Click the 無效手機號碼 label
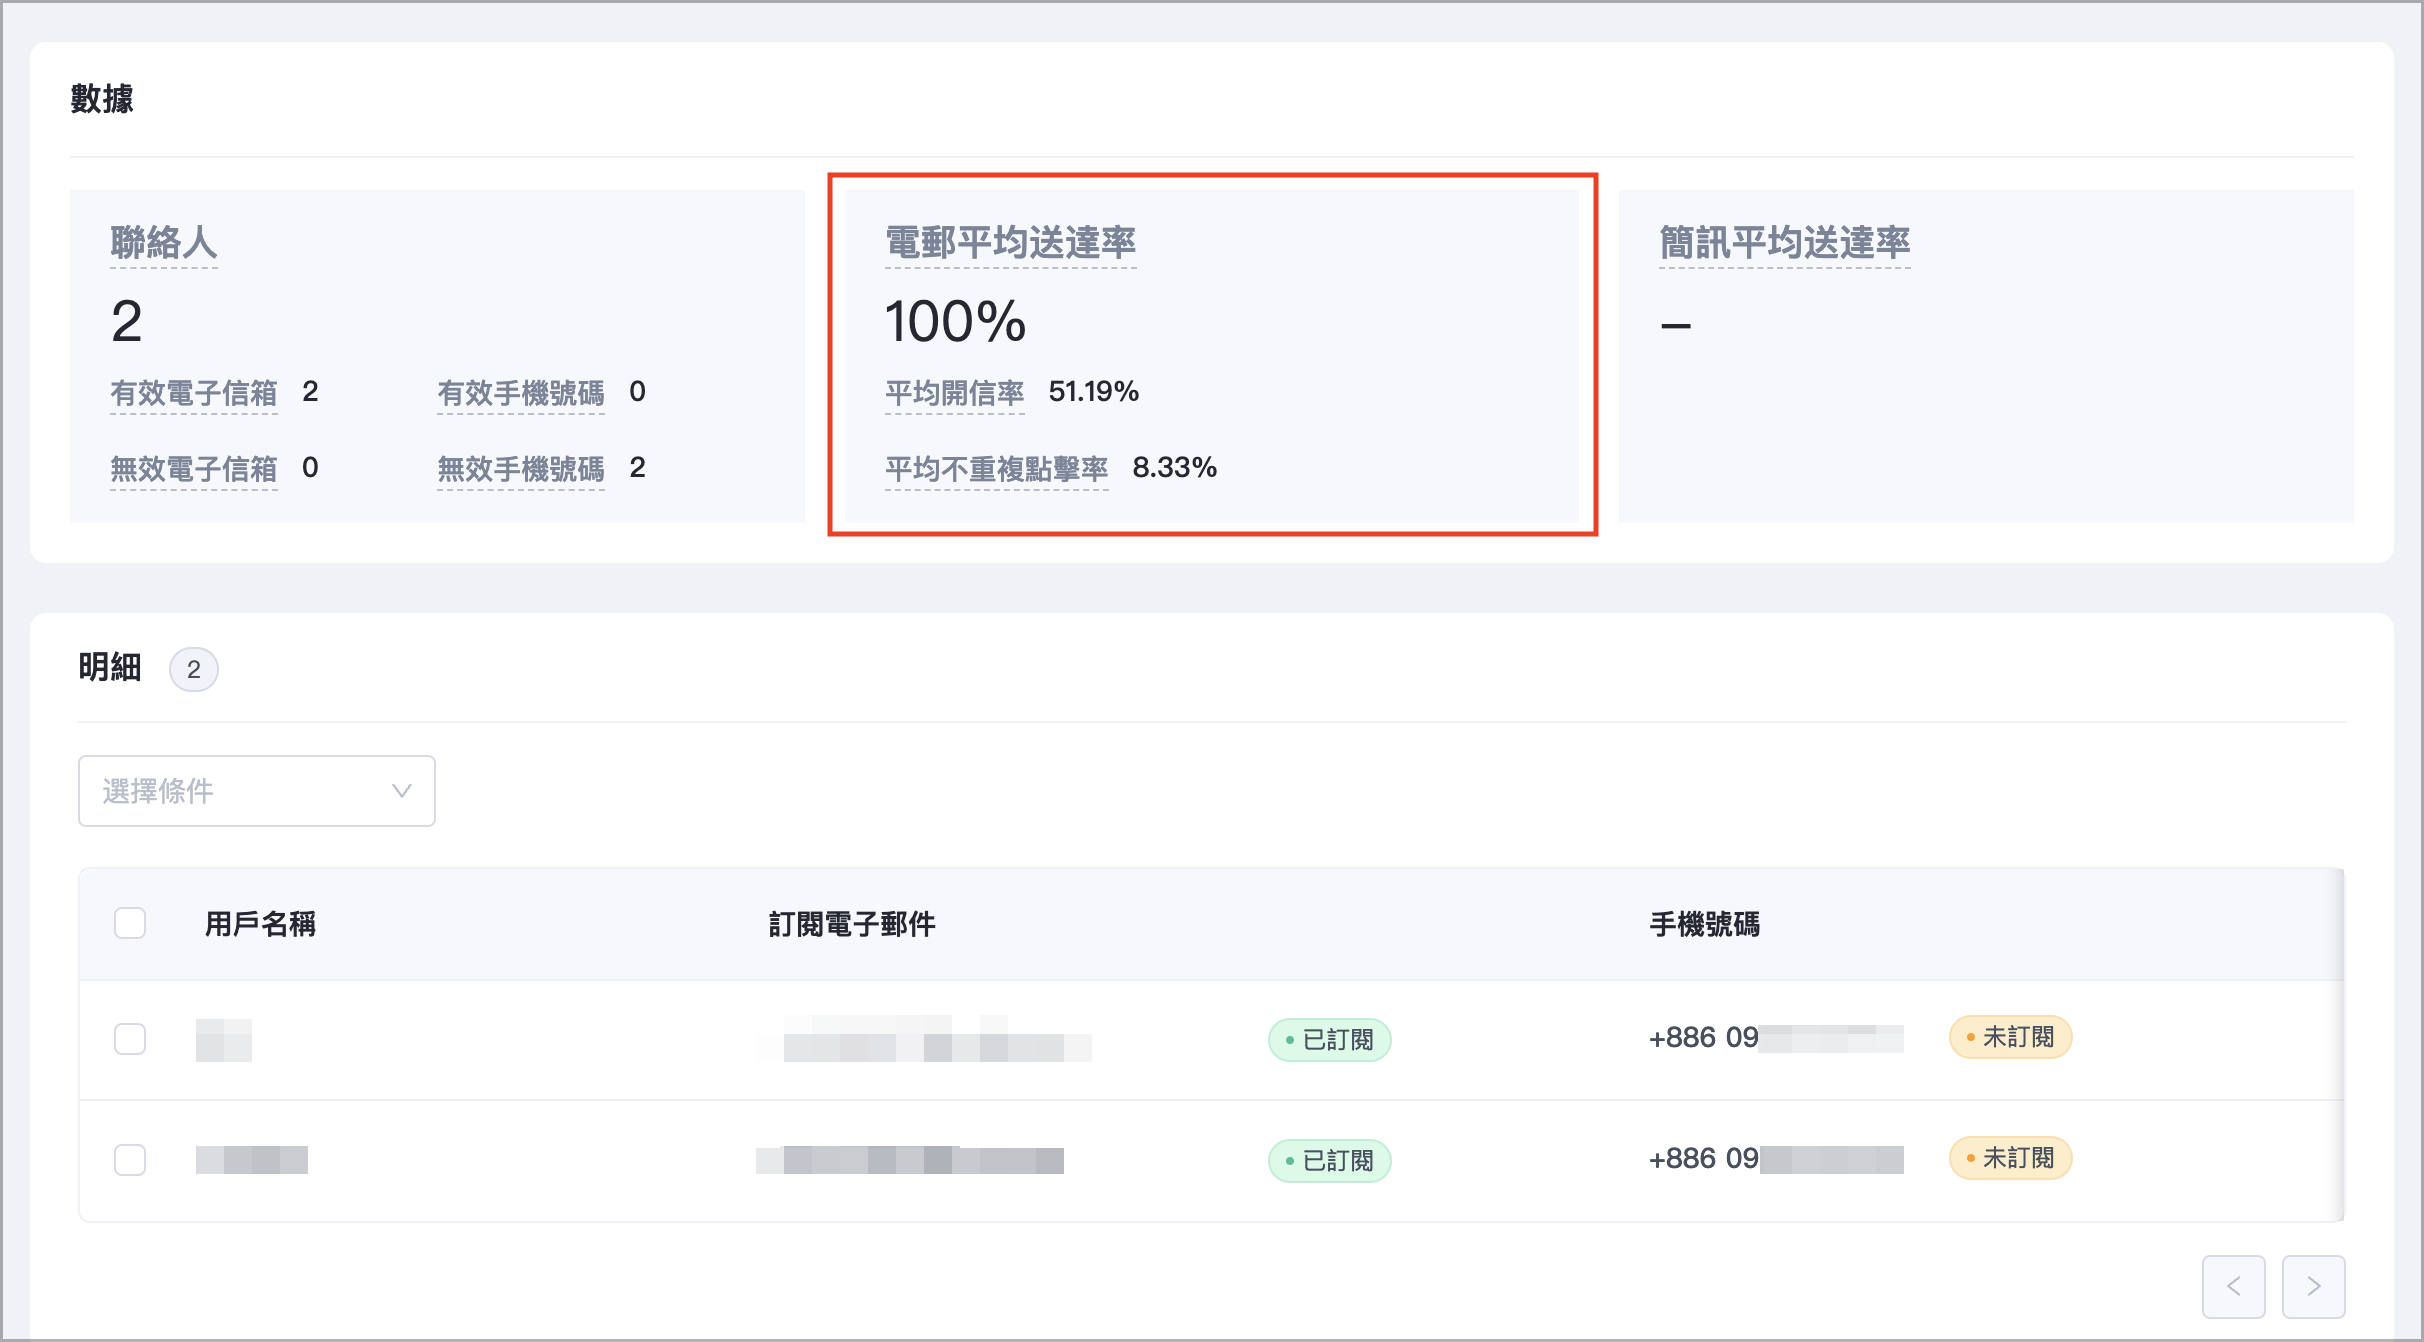 [520, 469]
